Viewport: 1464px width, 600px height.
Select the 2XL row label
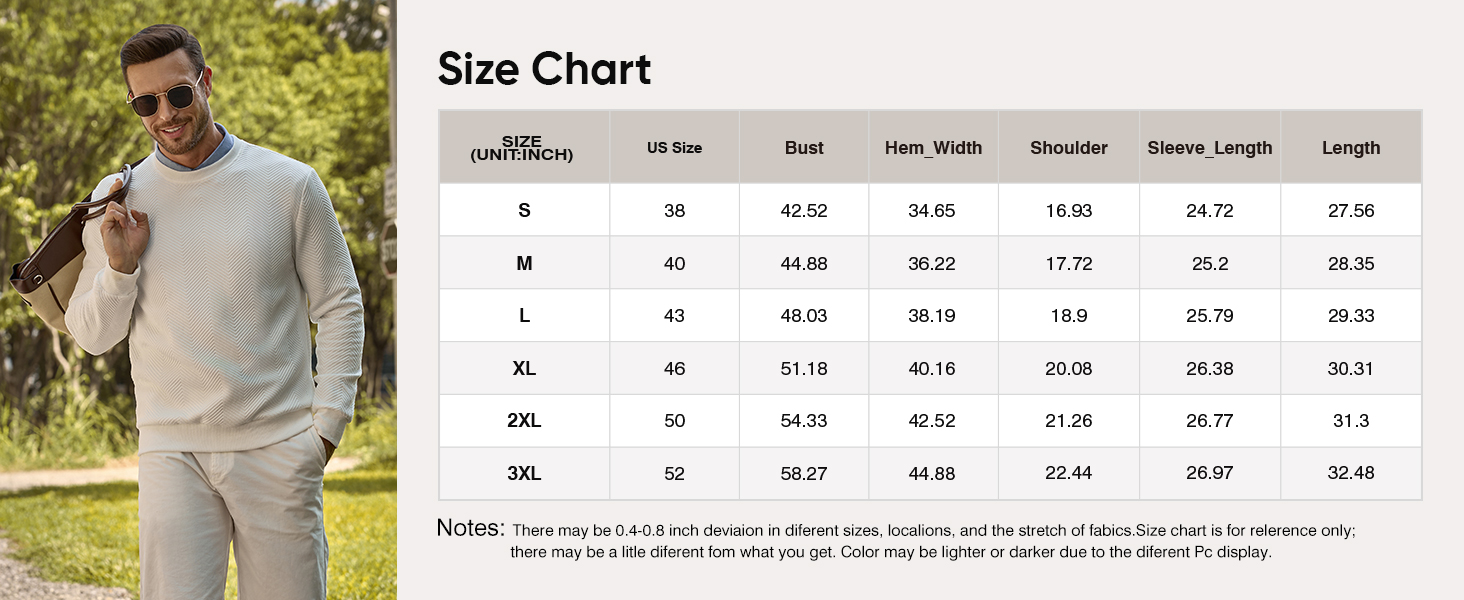pyautogui.click(x=524, y=421)
